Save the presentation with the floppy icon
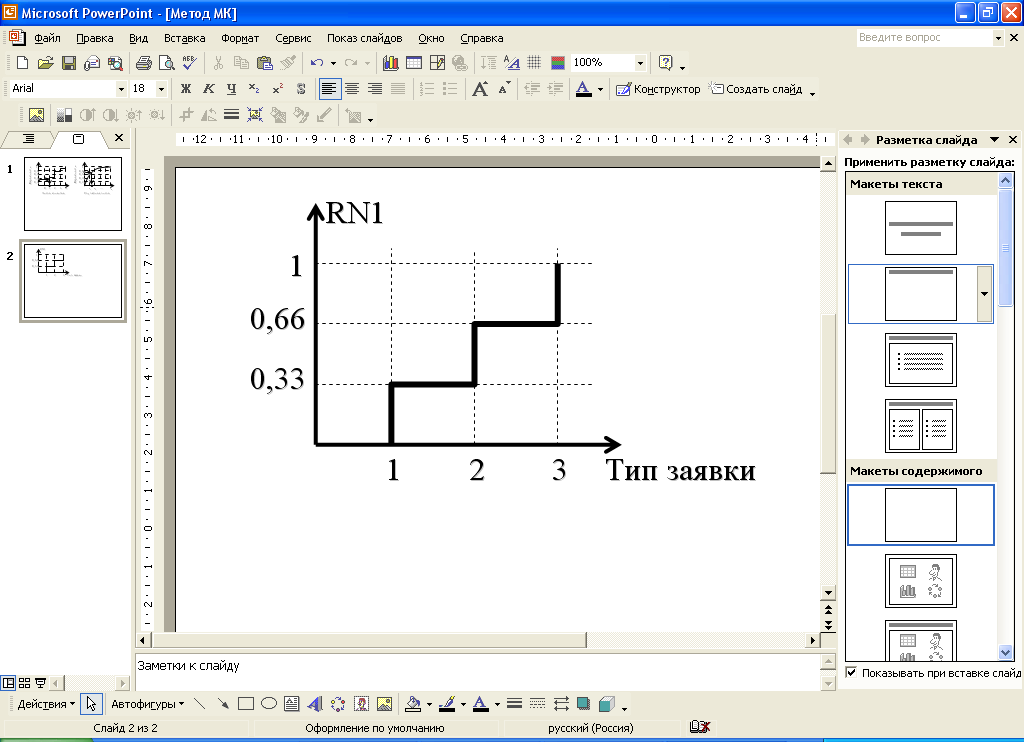 [x=69, y=63]
